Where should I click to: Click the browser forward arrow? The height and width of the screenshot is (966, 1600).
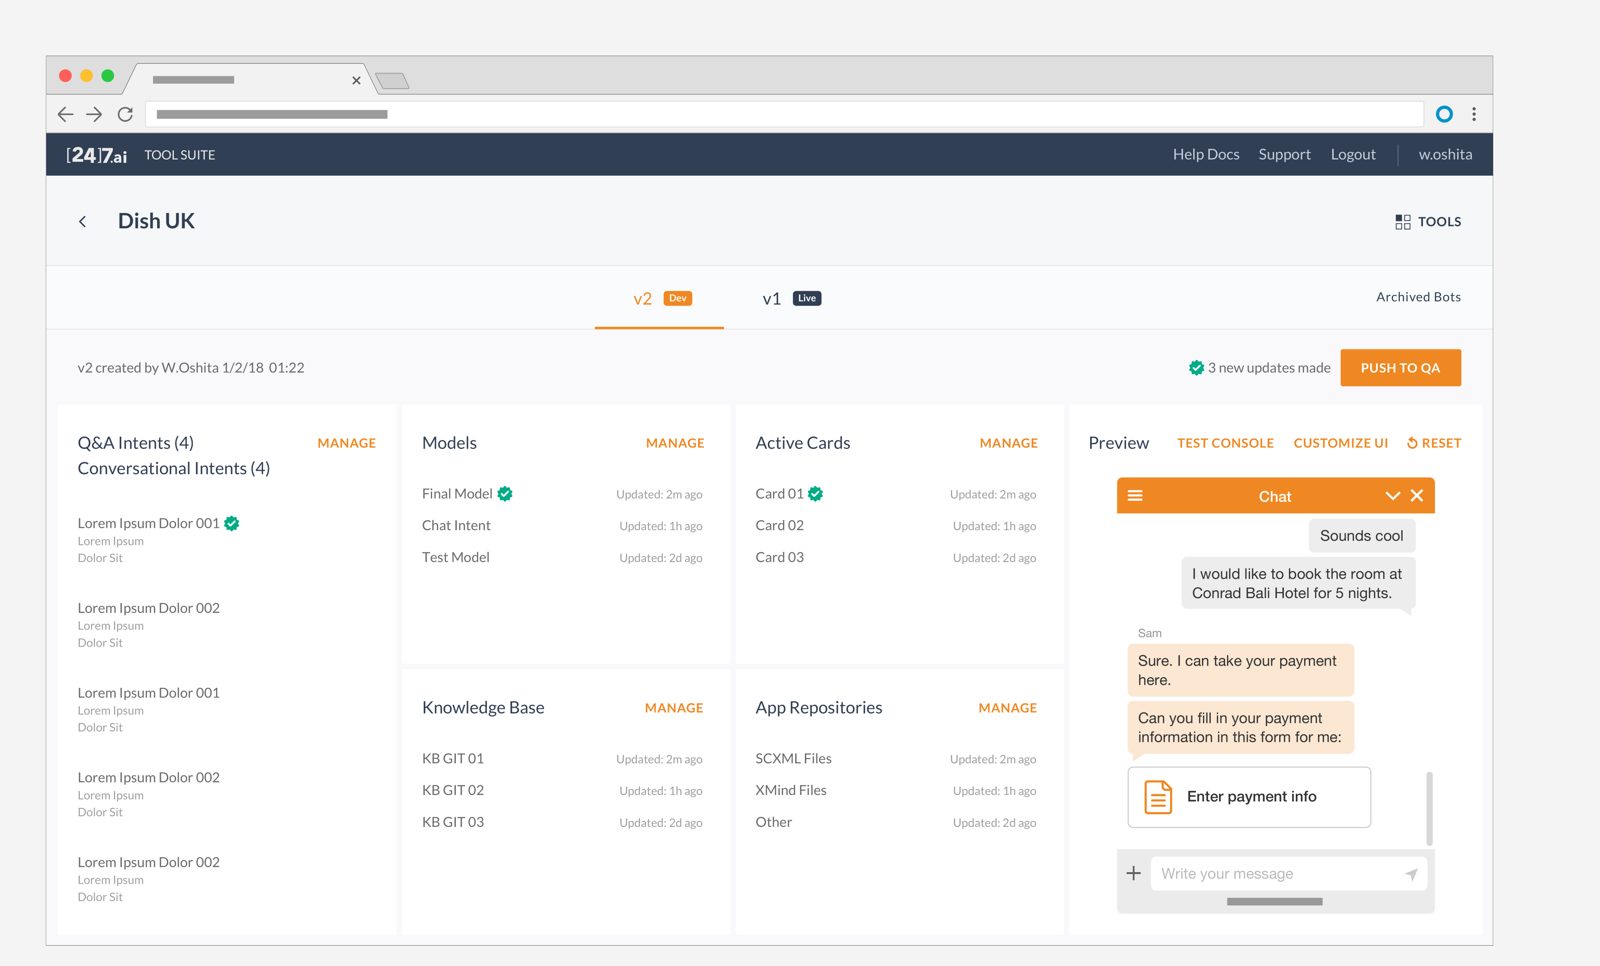point(94,114)
